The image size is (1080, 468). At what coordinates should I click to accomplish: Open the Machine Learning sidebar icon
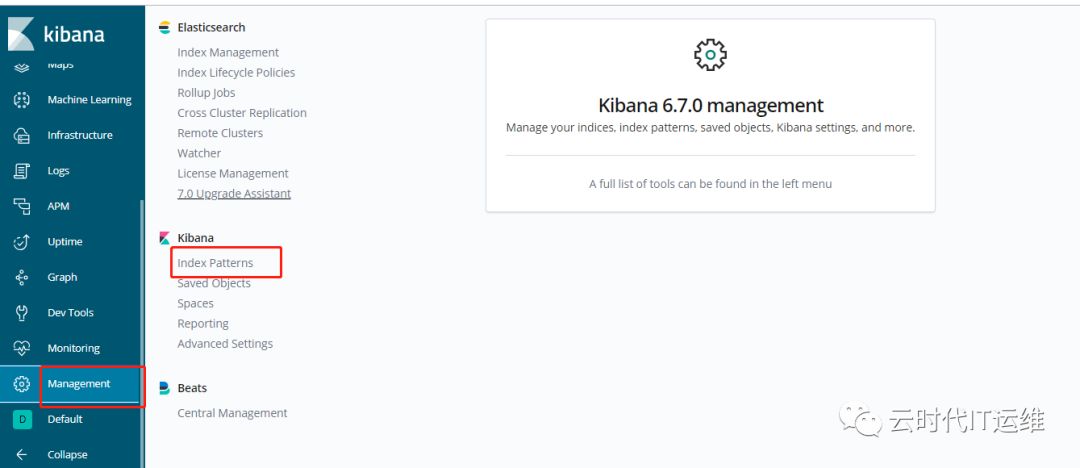[22, 100]
